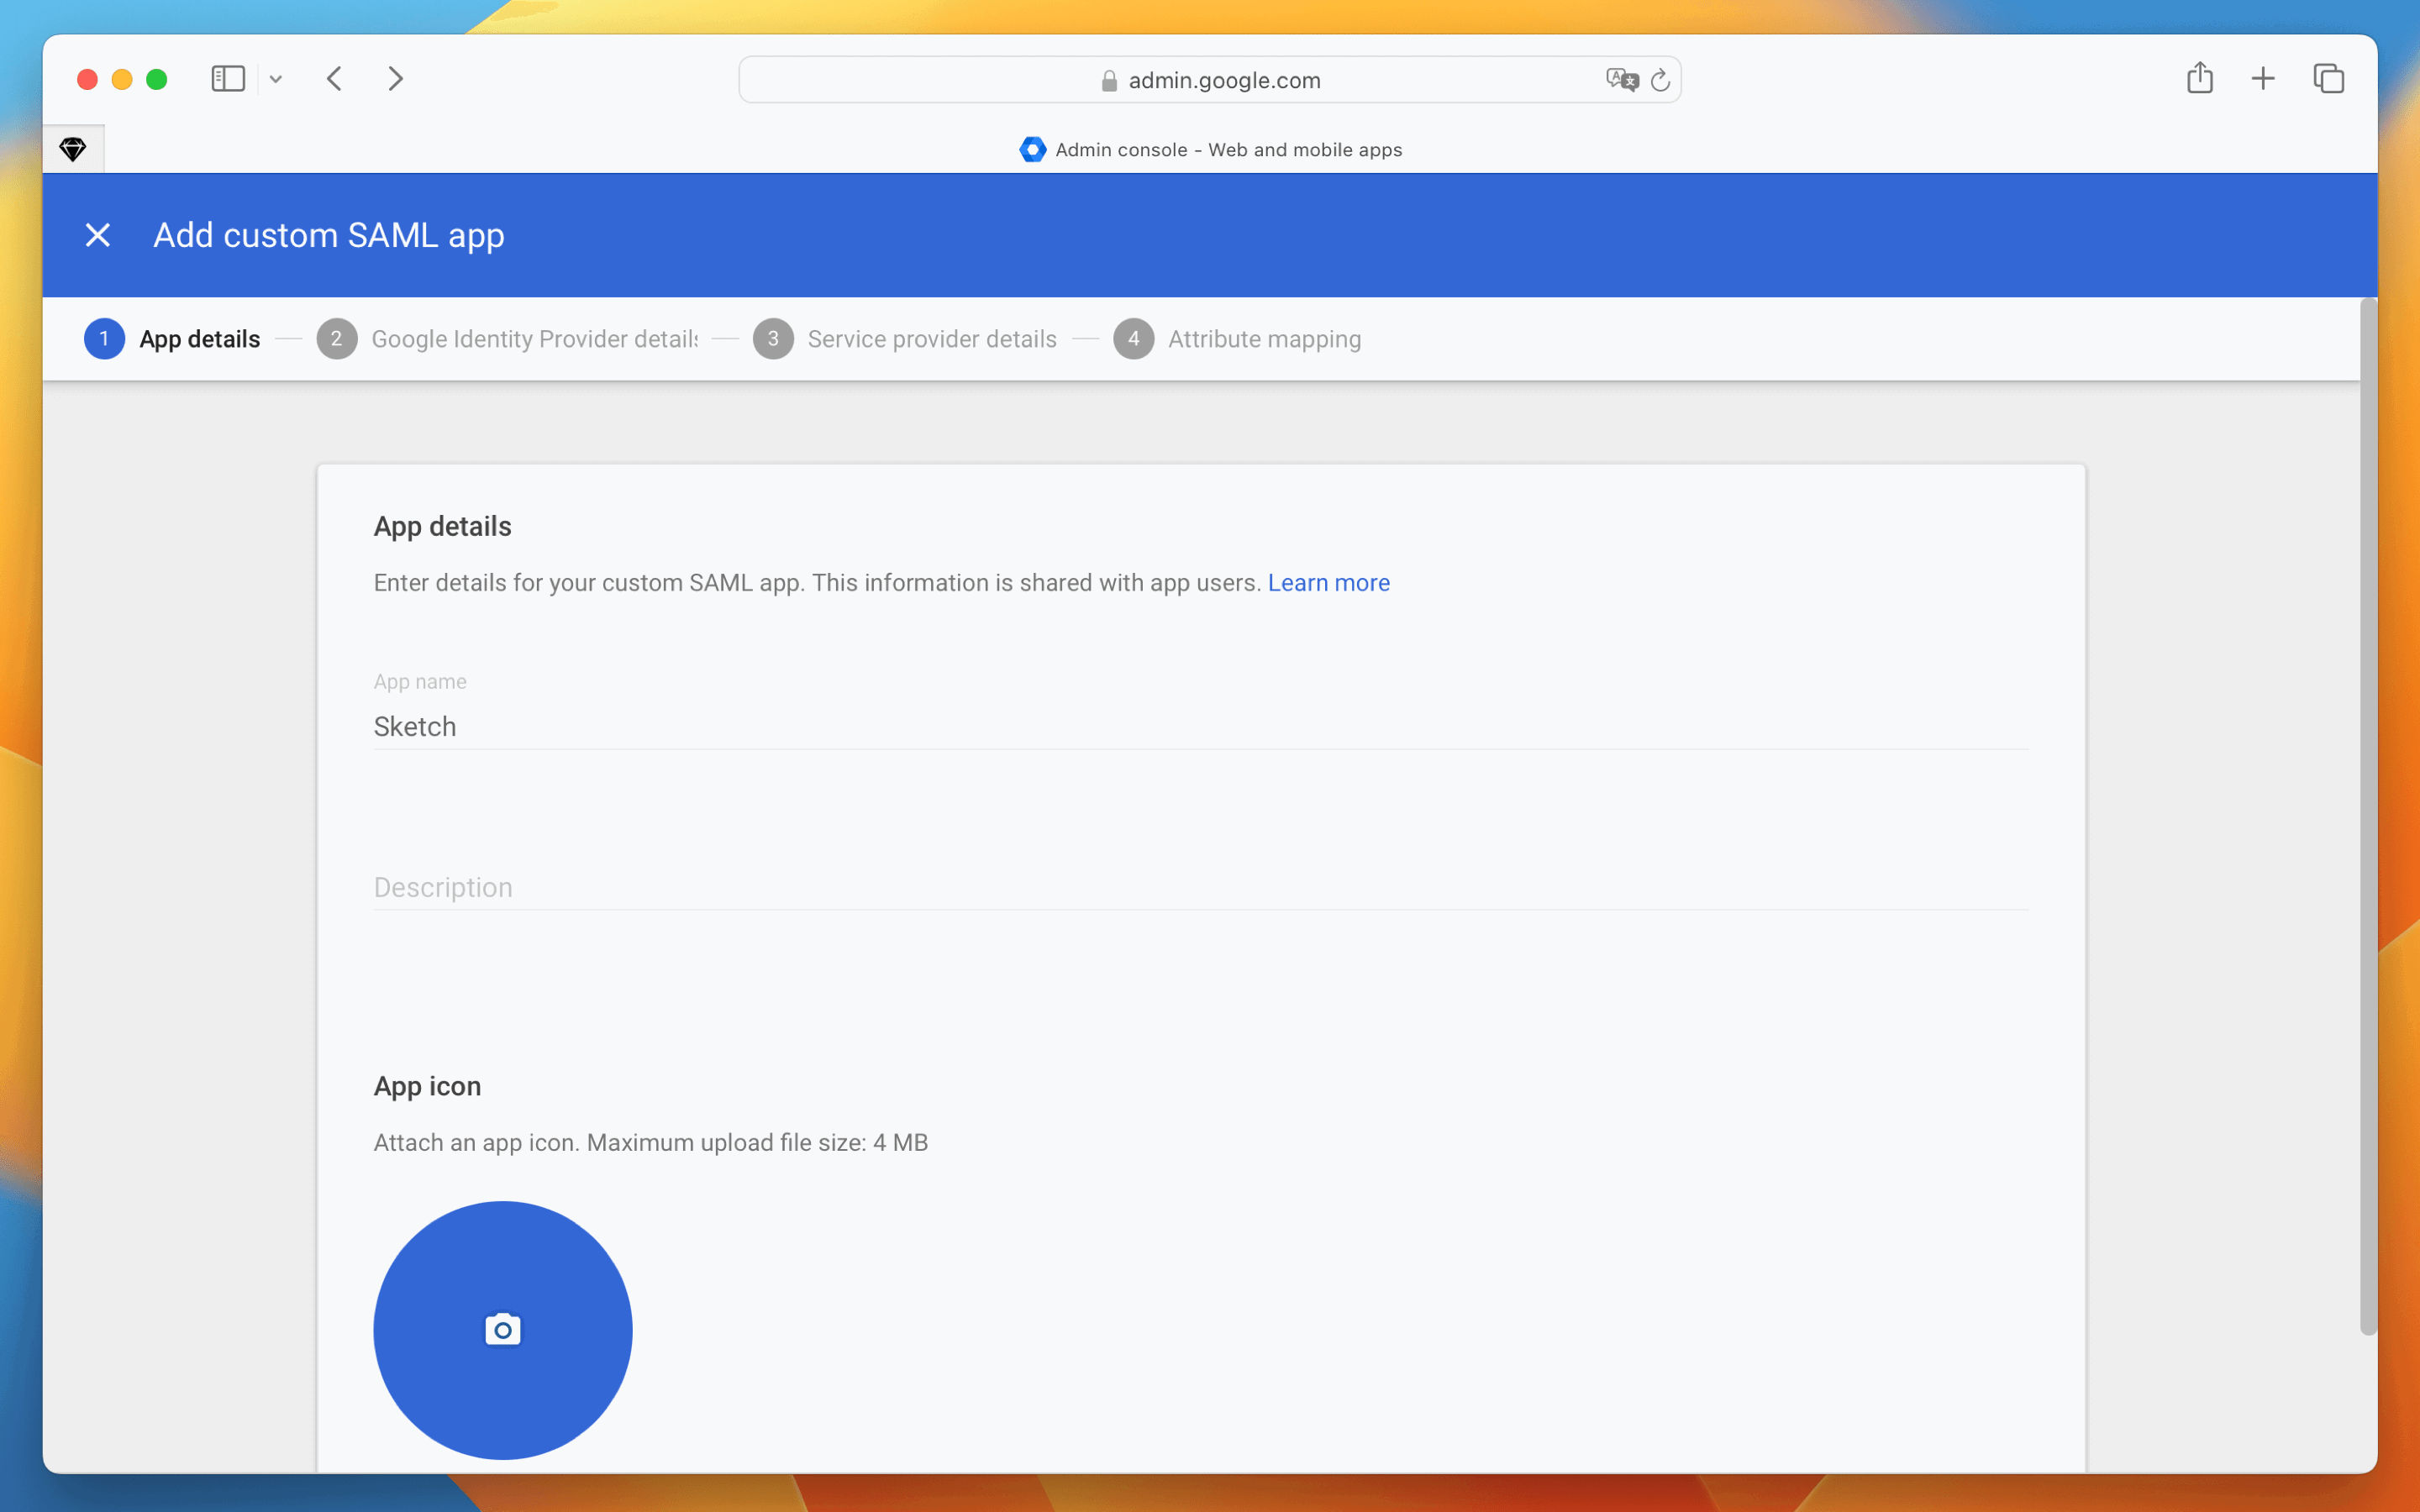Click the camera icon to upload app icon
The image size is (2420, 1512).
[502, 1329]
